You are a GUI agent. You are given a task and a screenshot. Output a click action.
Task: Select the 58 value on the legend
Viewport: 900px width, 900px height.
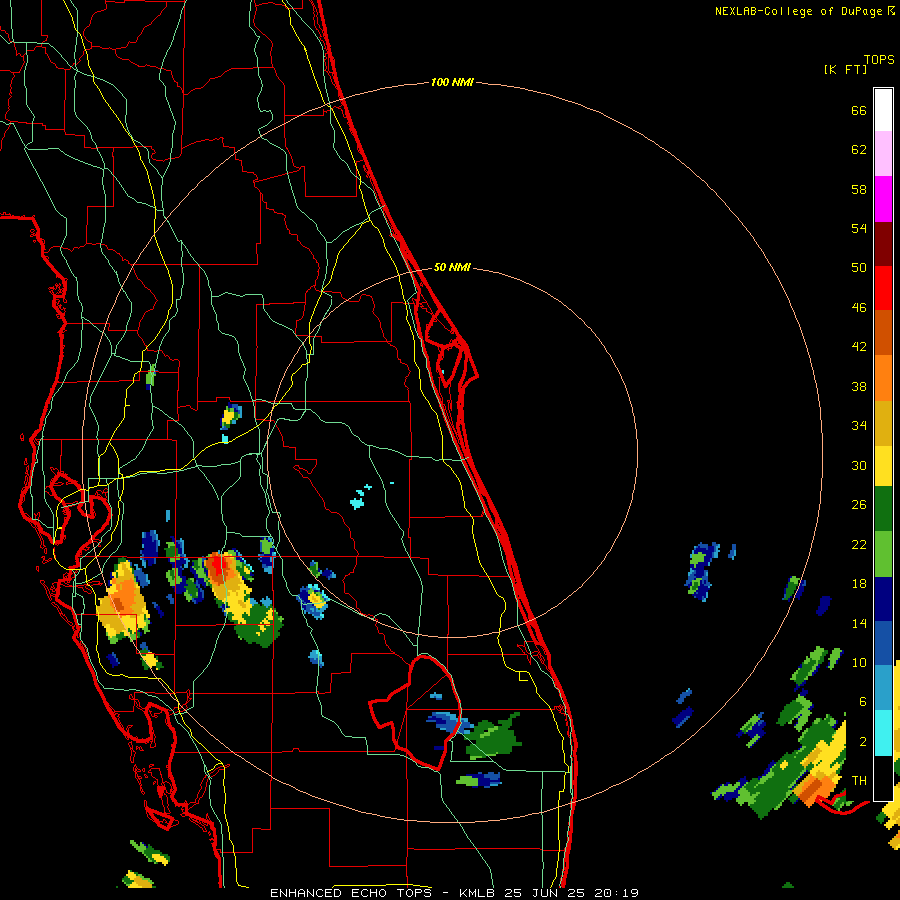click(859, 189)
